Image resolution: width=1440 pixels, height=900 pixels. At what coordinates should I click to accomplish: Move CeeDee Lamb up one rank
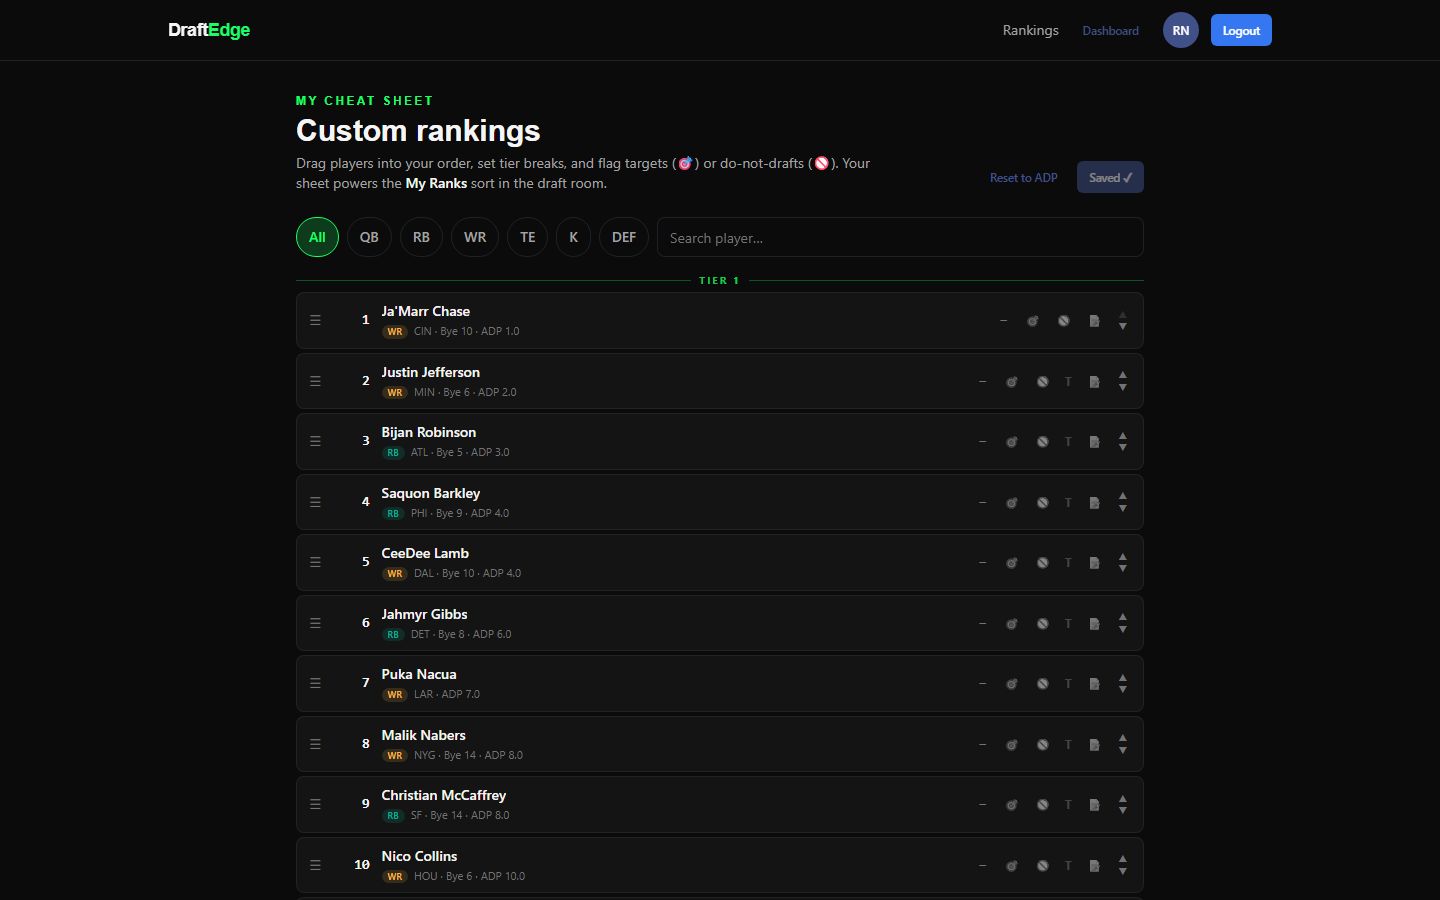[1123, 557]
